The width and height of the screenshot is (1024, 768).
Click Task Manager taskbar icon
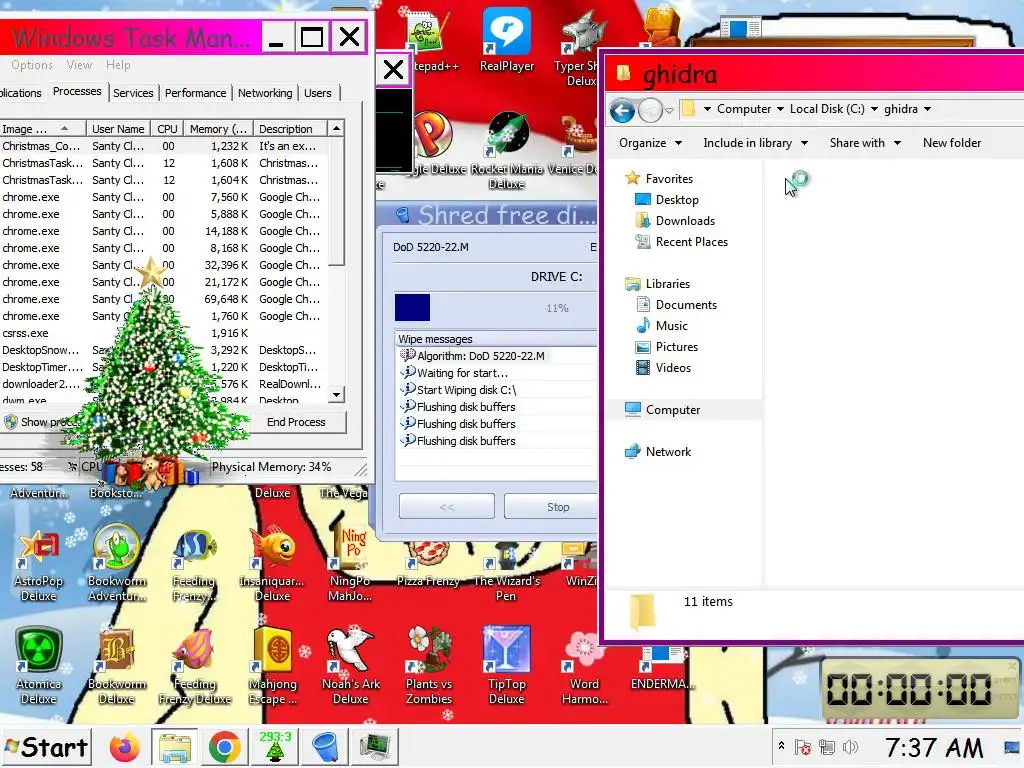pos(375,748)
